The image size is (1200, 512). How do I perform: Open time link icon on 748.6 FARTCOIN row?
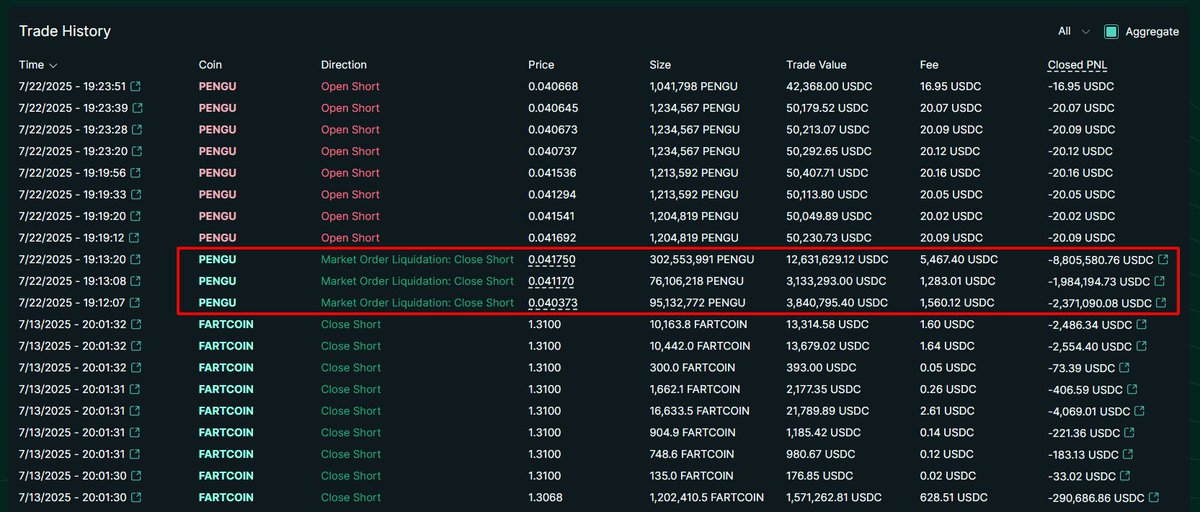click(137, 454)
